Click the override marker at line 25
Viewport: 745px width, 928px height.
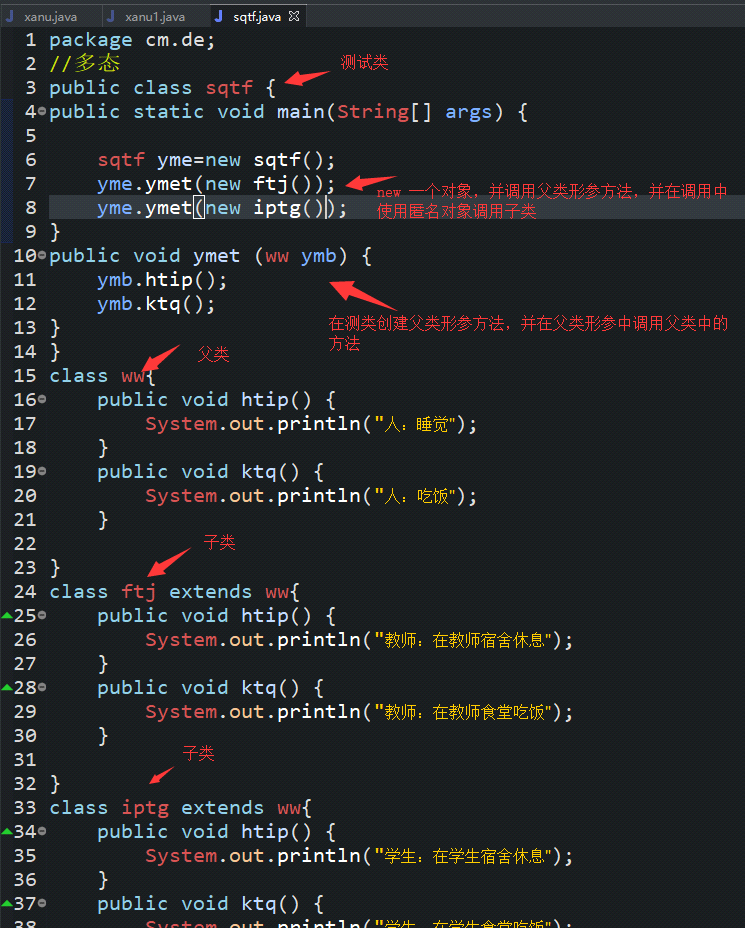pyautogui.click(x=7, y=616)
